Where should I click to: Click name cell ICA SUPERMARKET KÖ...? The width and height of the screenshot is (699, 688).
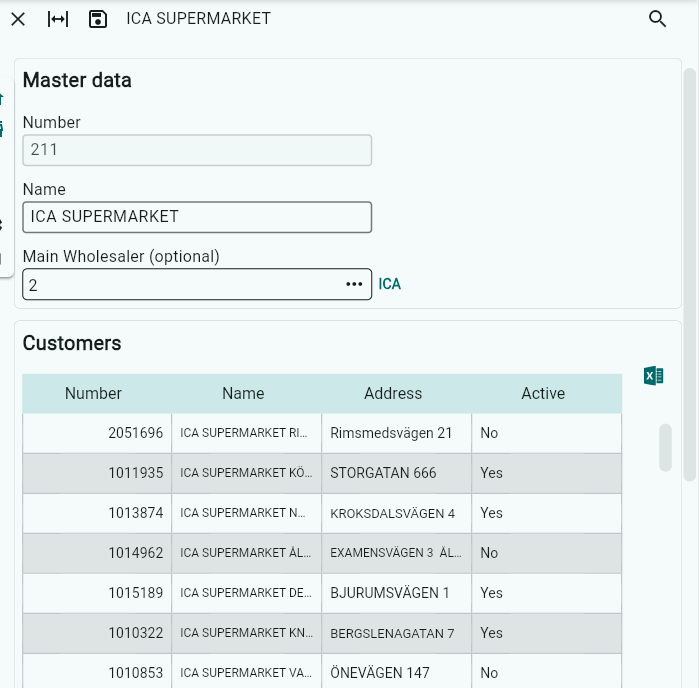coord(247,473)
